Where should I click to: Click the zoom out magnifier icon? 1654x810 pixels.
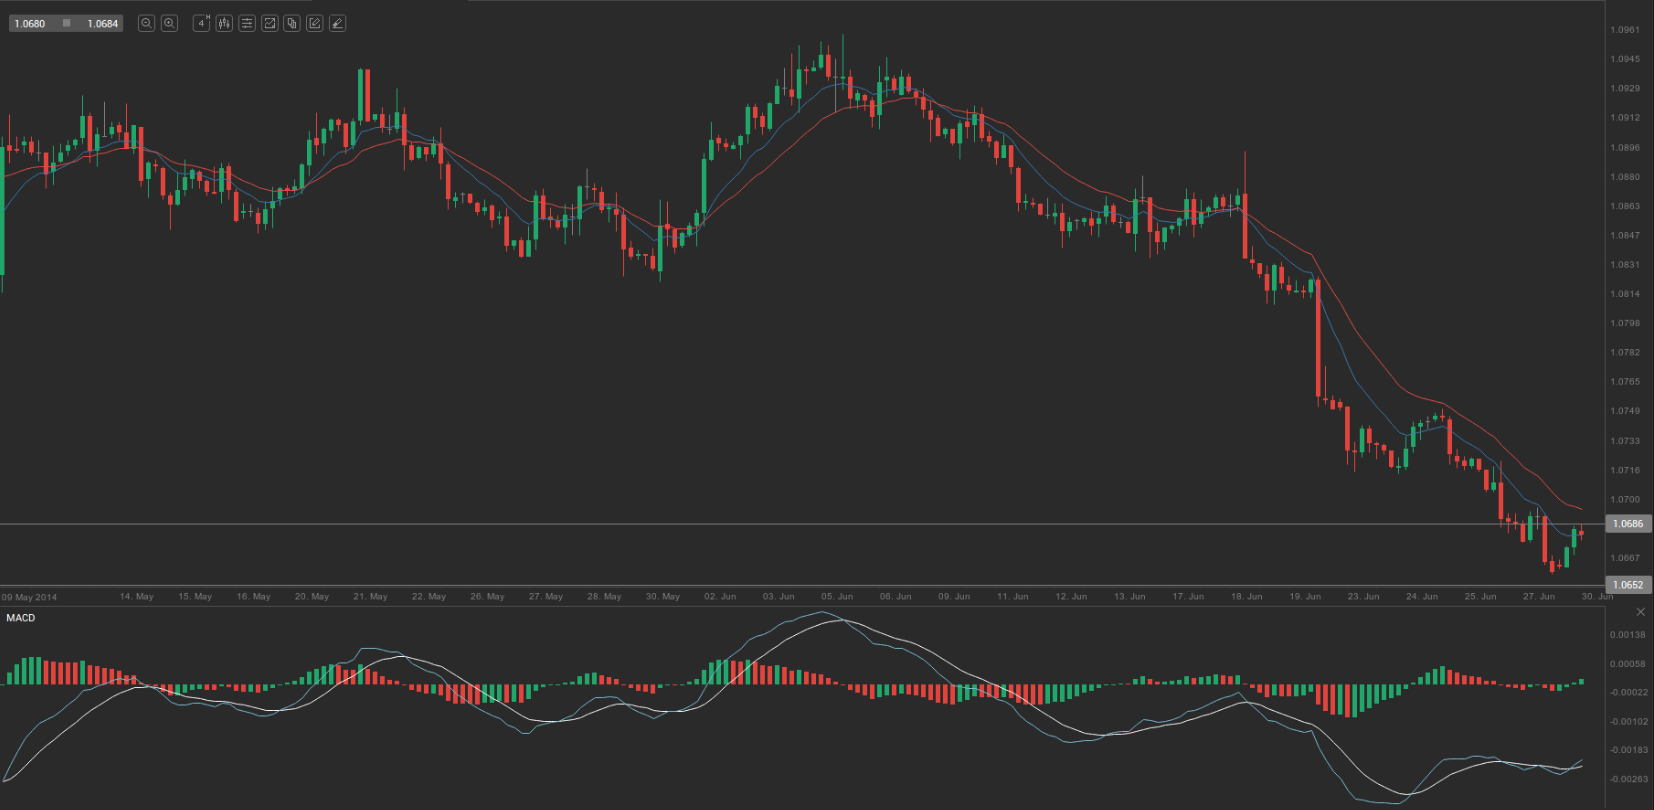146,23
